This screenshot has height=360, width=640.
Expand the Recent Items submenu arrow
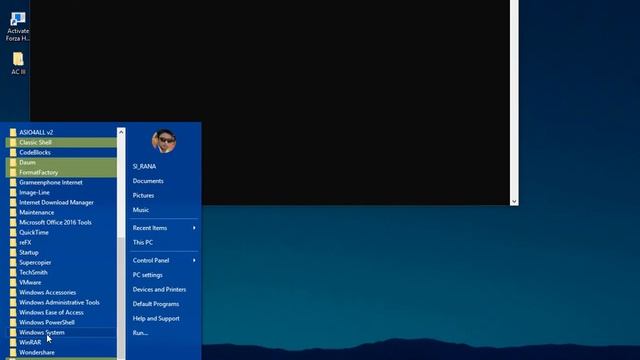point(194,228)
